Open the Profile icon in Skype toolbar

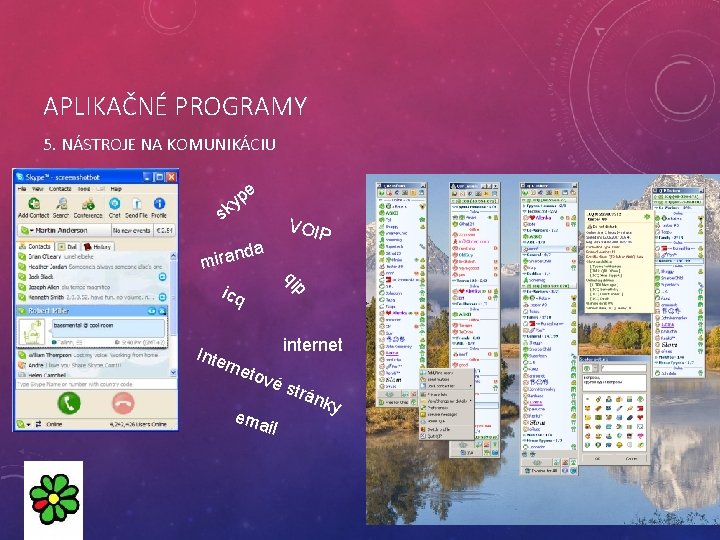point(159,208)
